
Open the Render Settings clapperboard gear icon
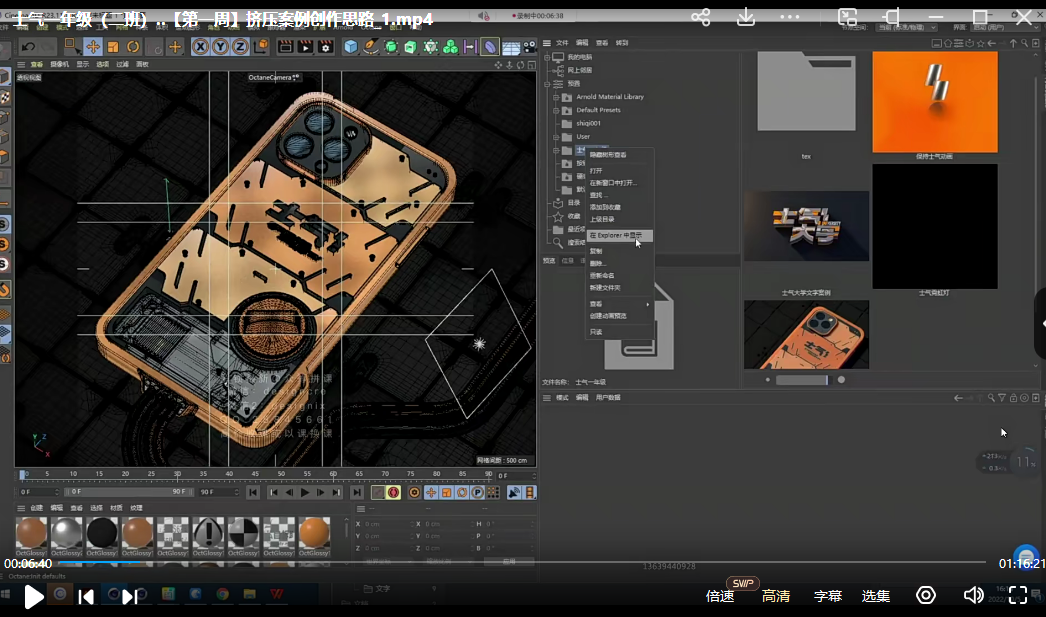click(x=325, y=47)
